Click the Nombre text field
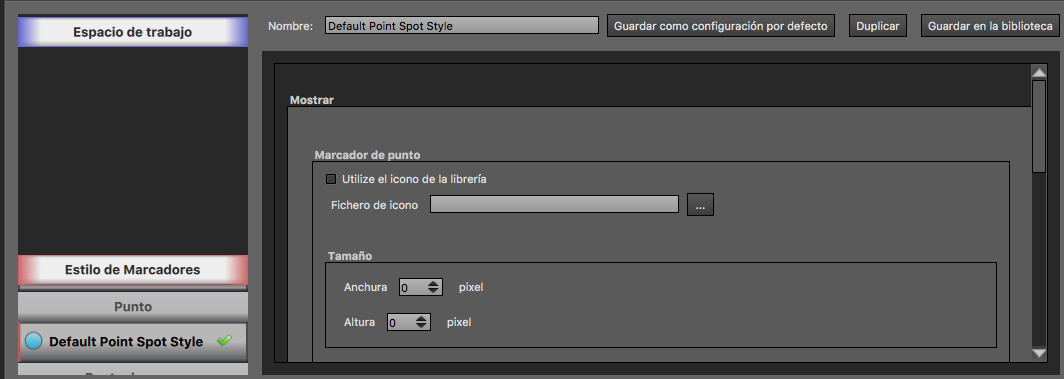 pos(461,26)
